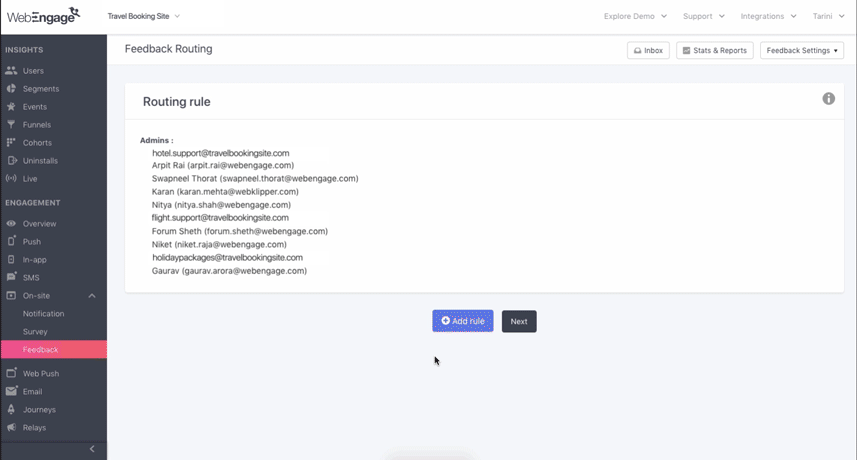857x460 pixels.
Task: Go to Journeys in the sidebar
Action: [39, 409]
